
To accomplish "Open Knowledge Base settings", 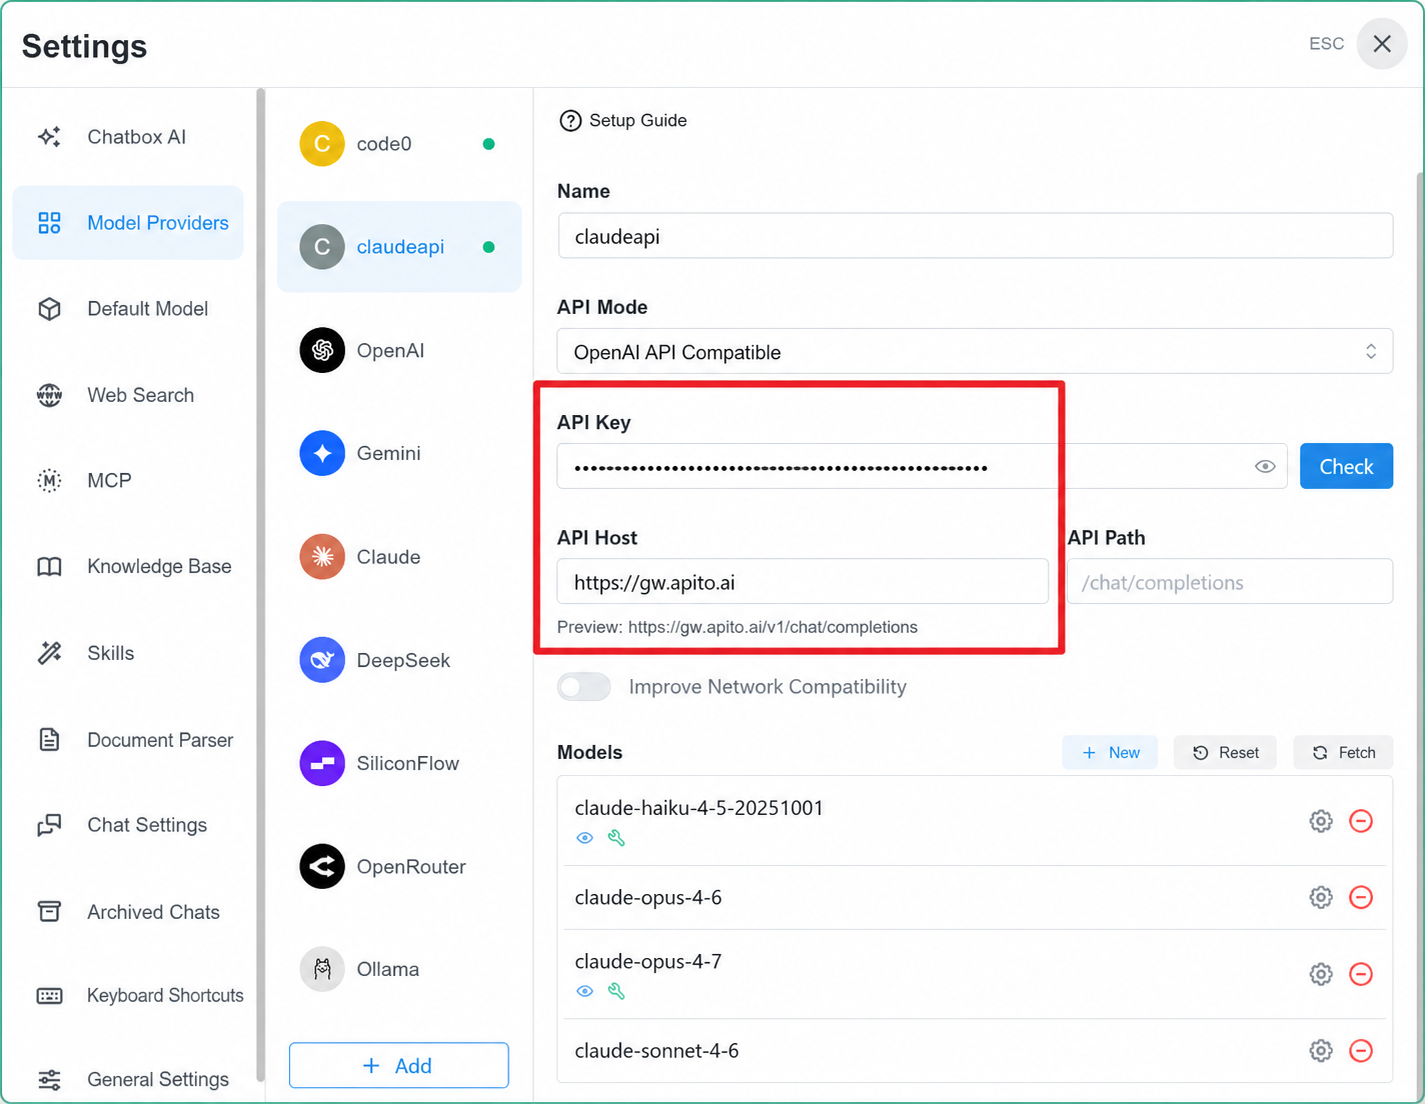I will [x=128, y=567].
